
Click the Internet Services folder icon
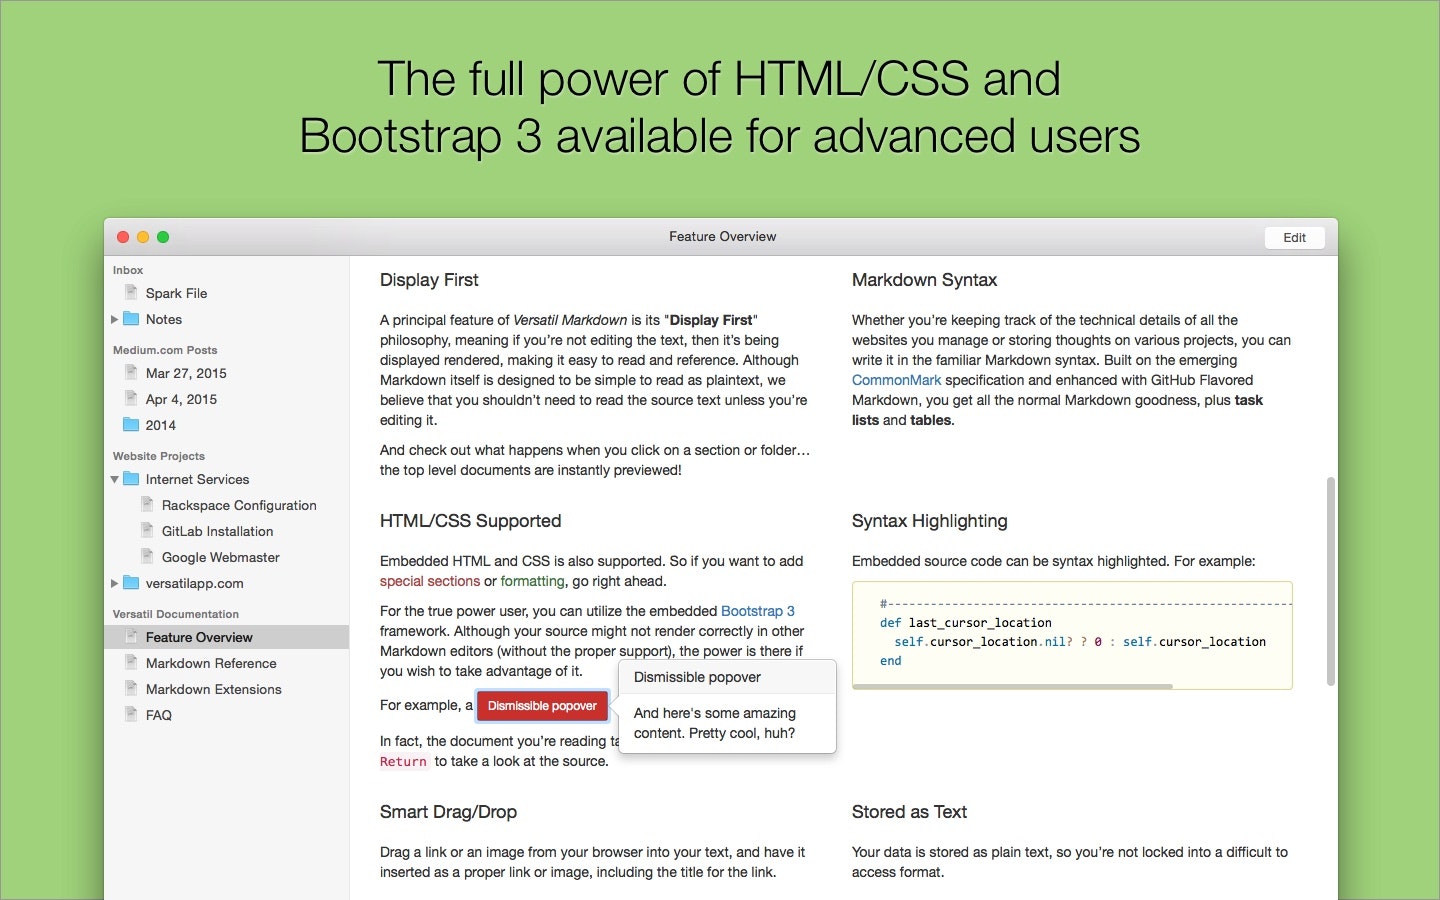(x=131, y=479)
